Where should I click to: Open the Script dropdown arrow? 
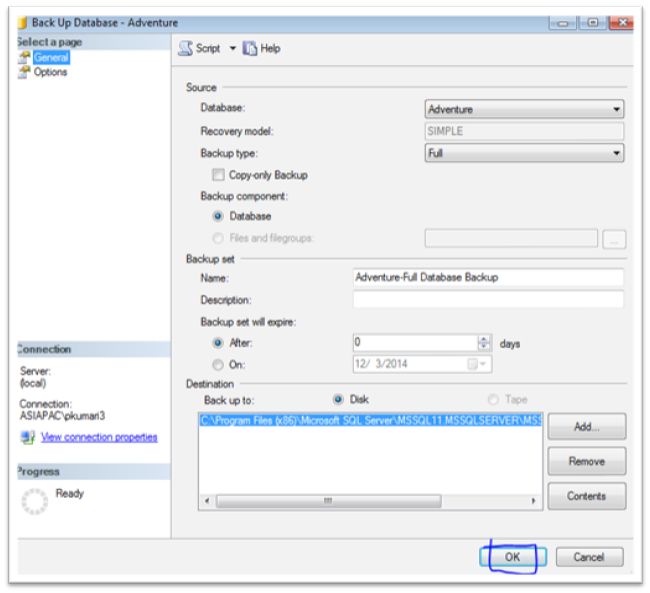(x=233, y=49)
